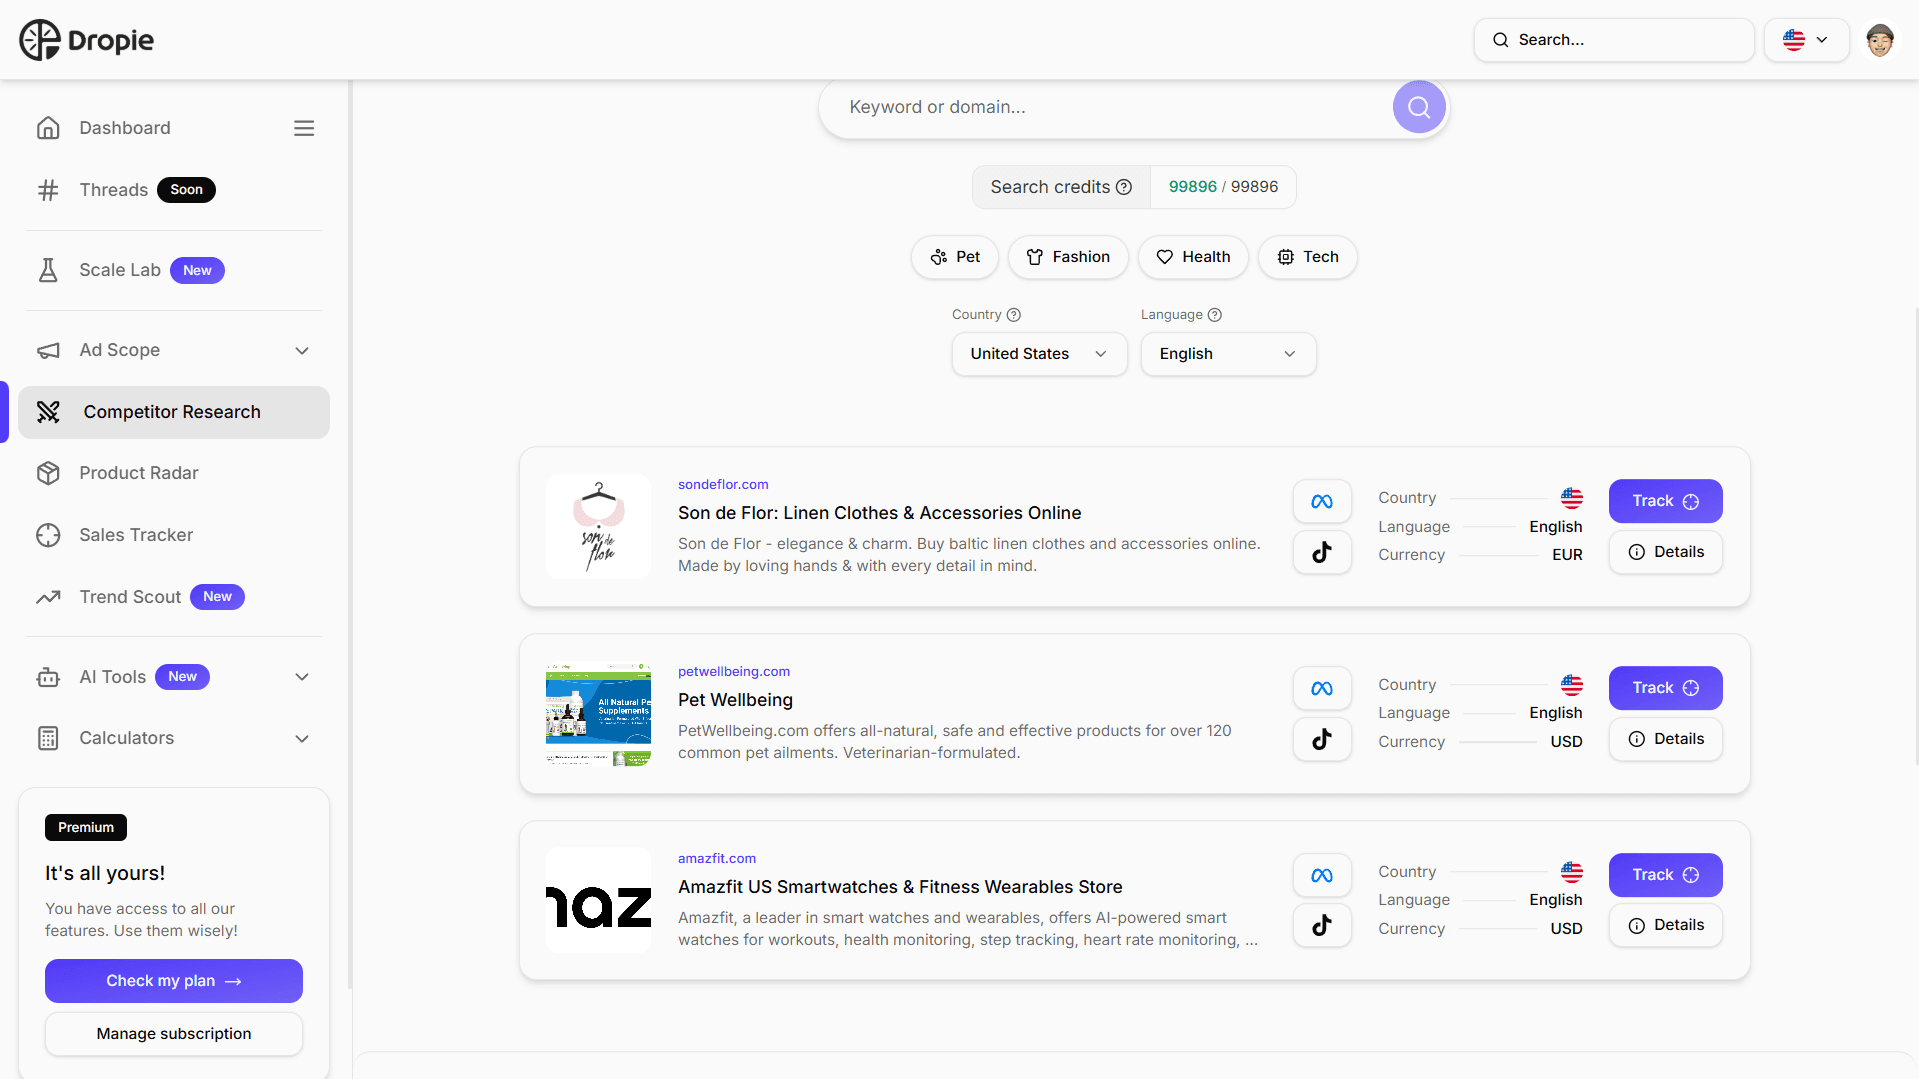Viewport: 1919px width, 1079px height.
Task: Click the Amazfit store thumbnail
Action: coord(598,900)
